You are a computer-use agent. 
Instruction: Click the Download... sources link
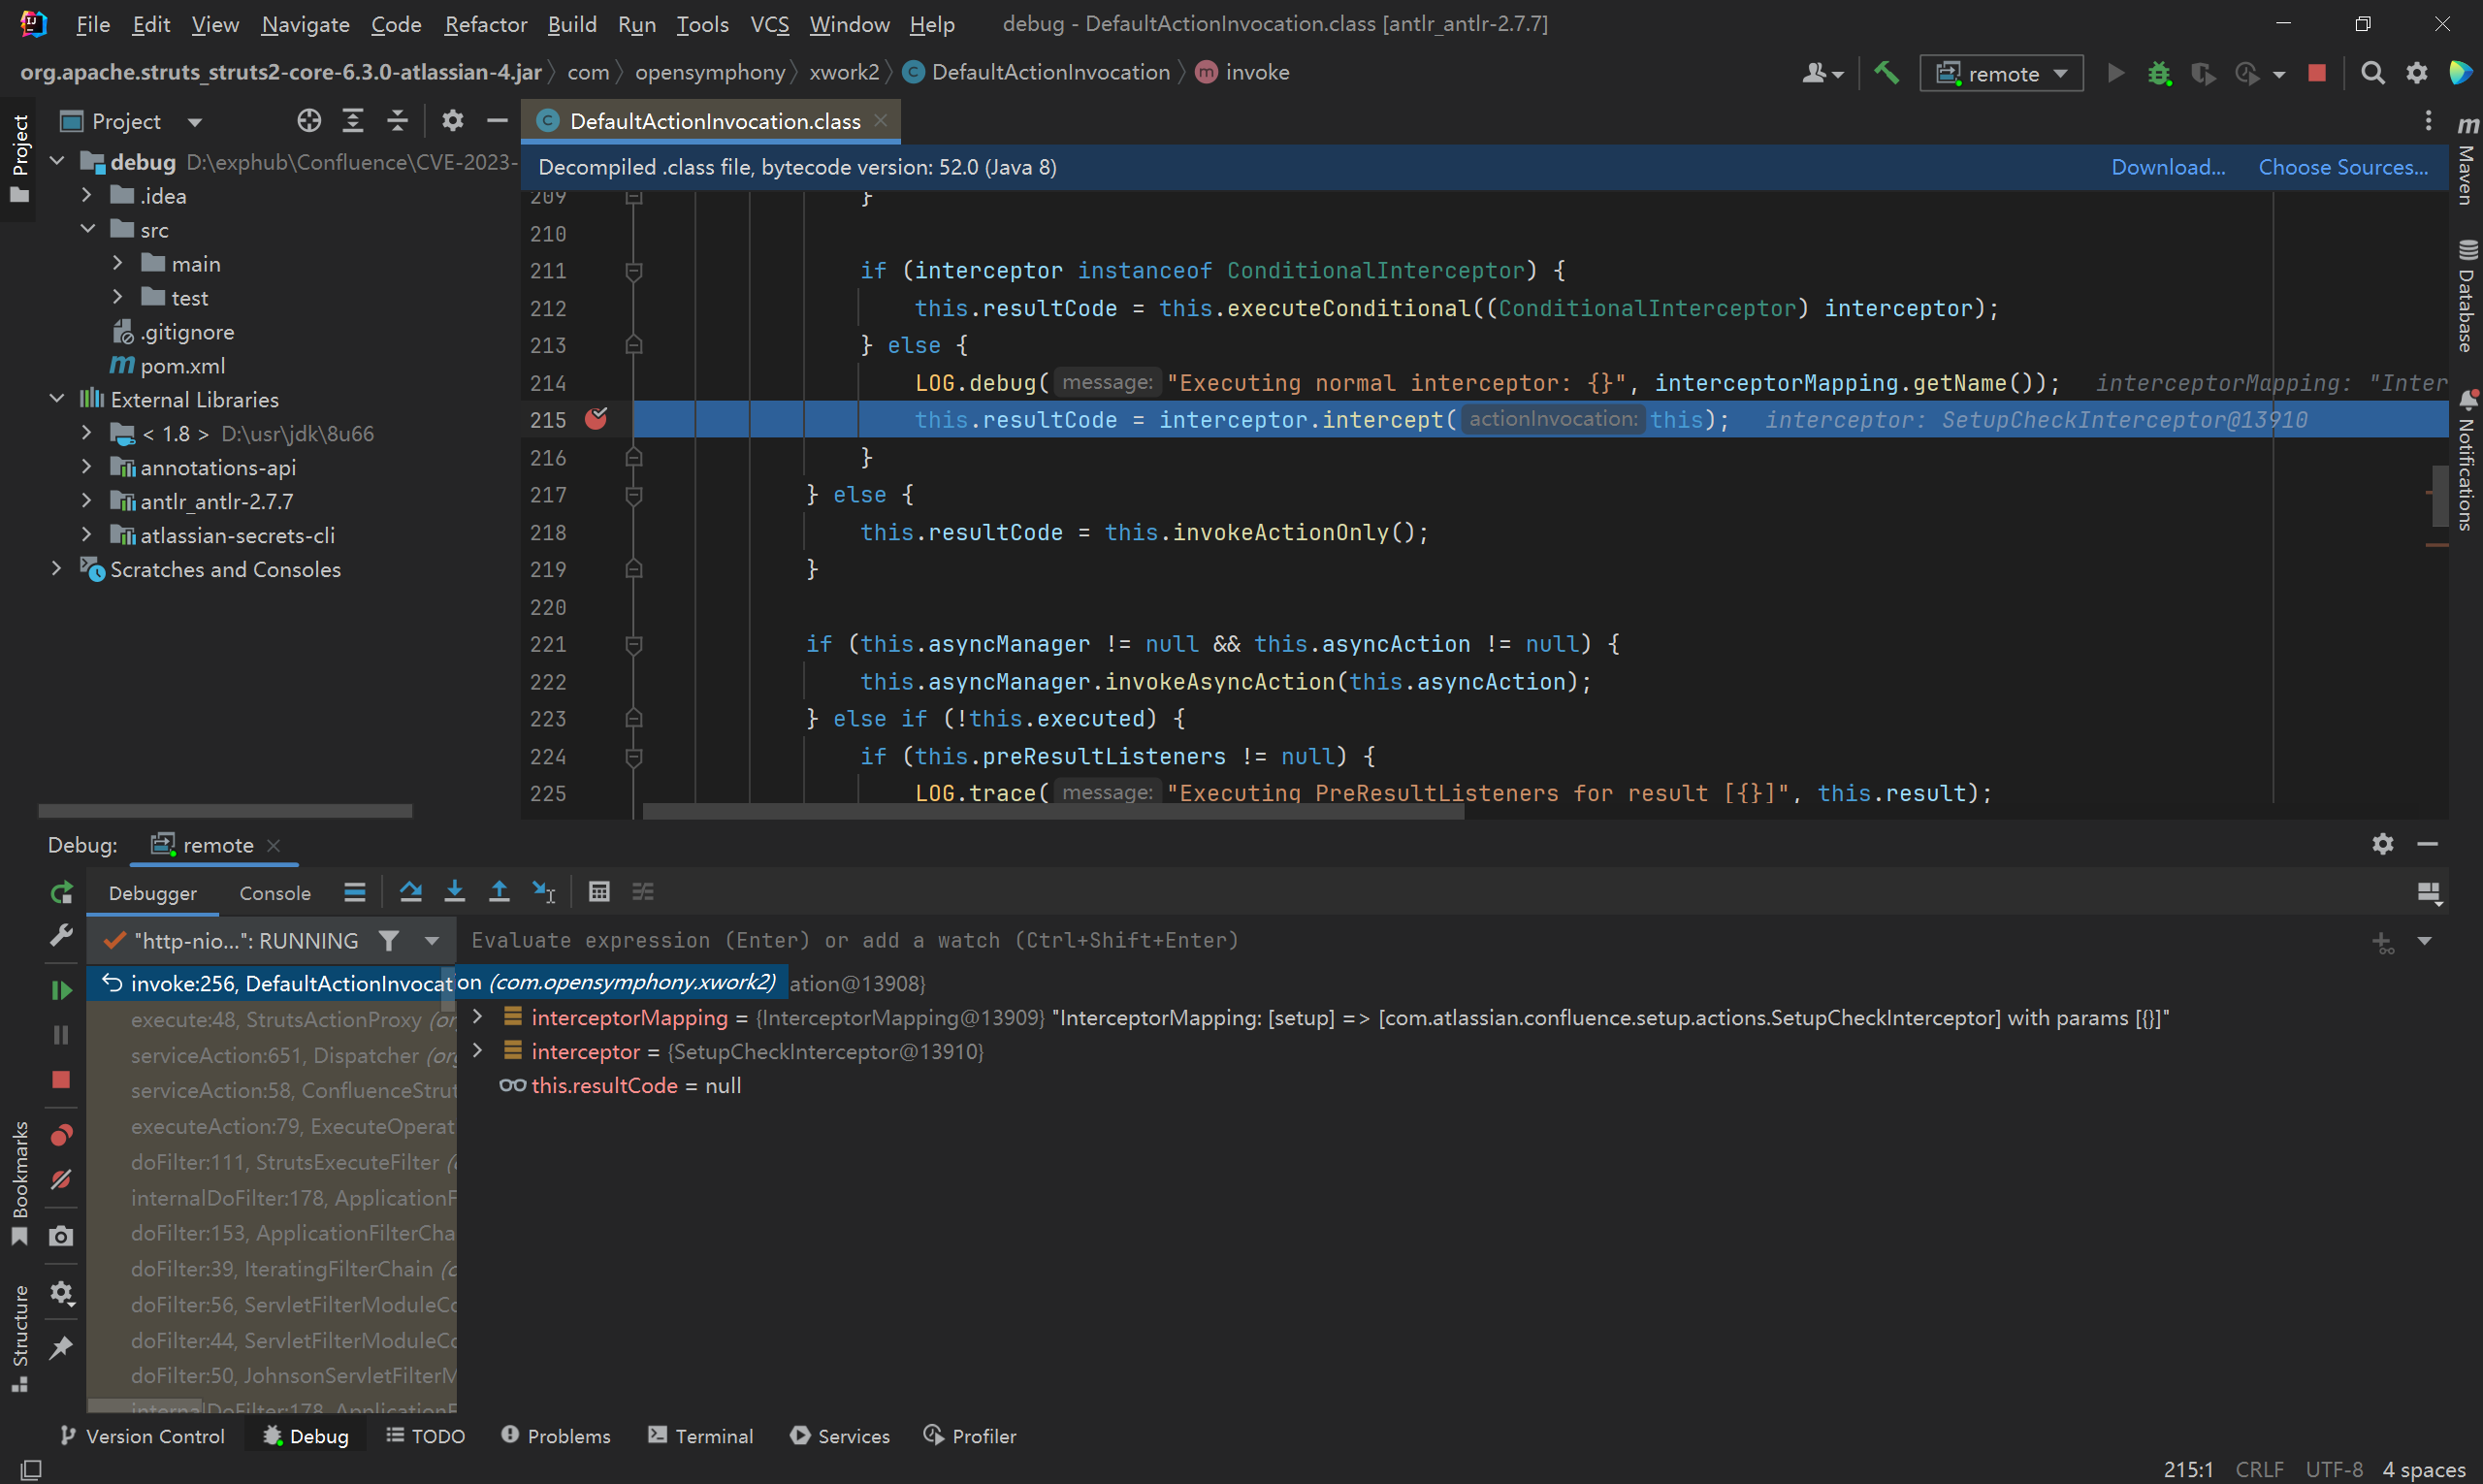click(2168, 167)
